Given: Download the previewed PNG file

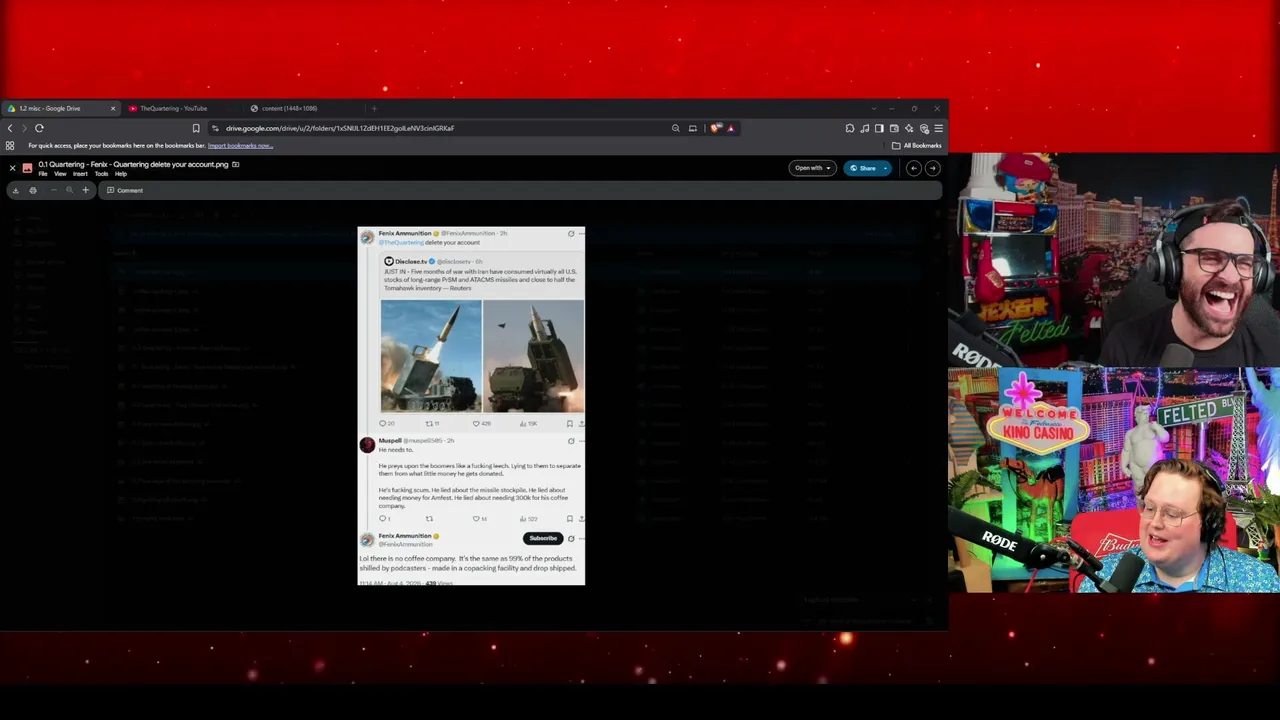Looking at the screenshot, I should tap(15, 190).
